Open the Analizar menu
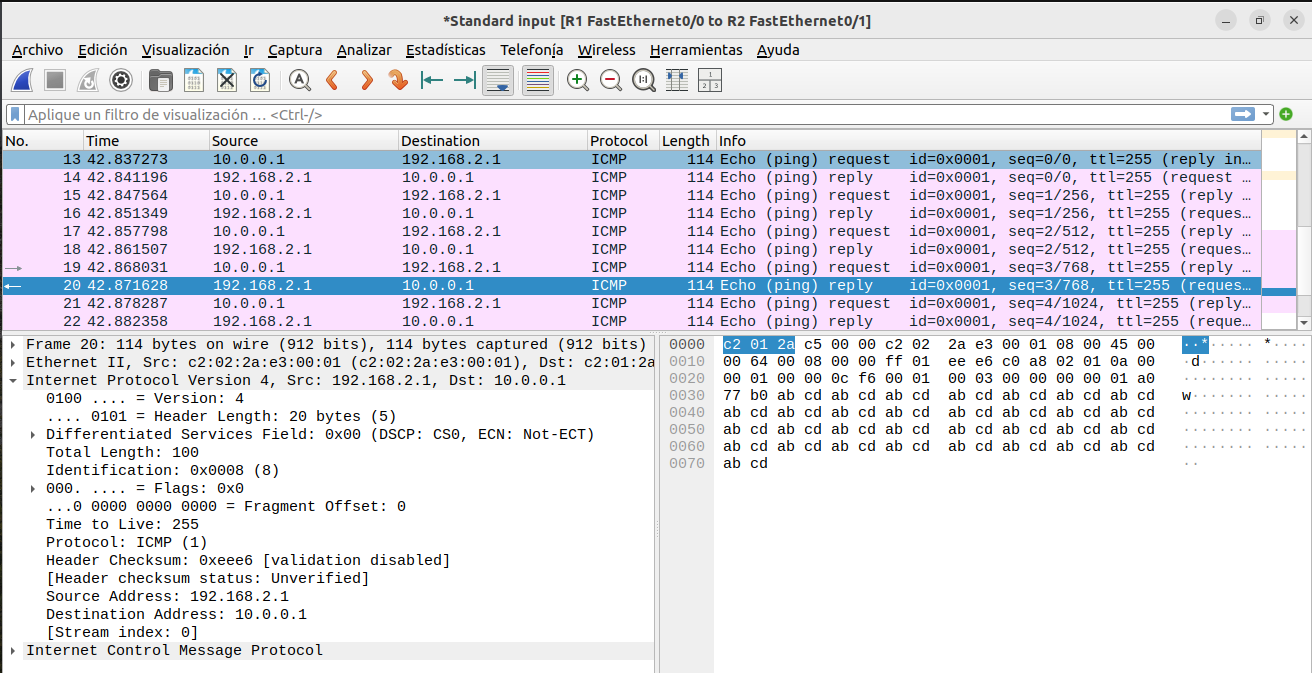This screenshot has height=673, width=1312. tap(364, 50)
